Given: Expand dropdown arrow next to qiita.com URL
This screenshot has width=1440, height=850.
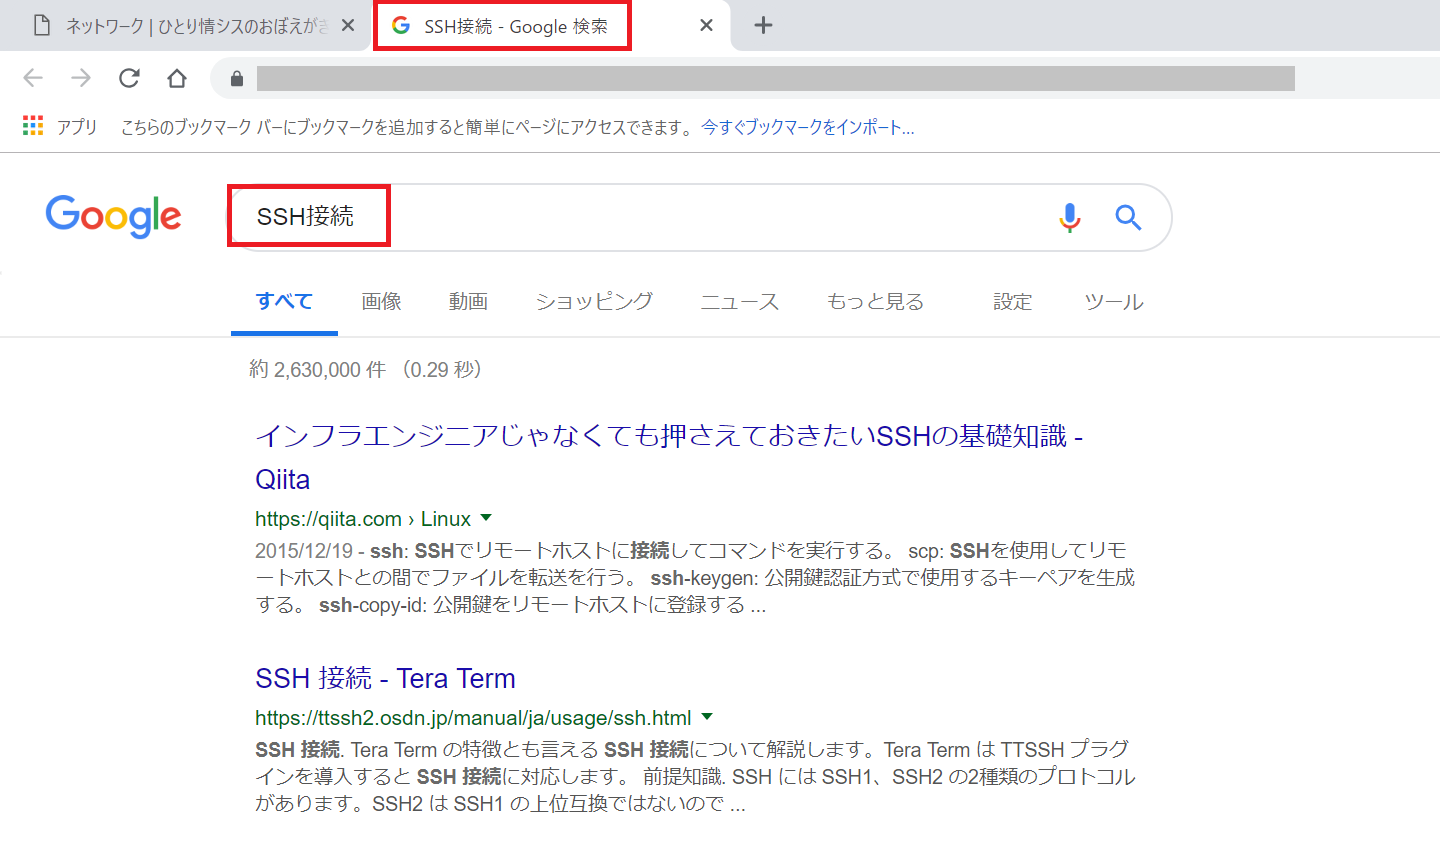Looking at the screenshot, I should [x=486, y=518].
